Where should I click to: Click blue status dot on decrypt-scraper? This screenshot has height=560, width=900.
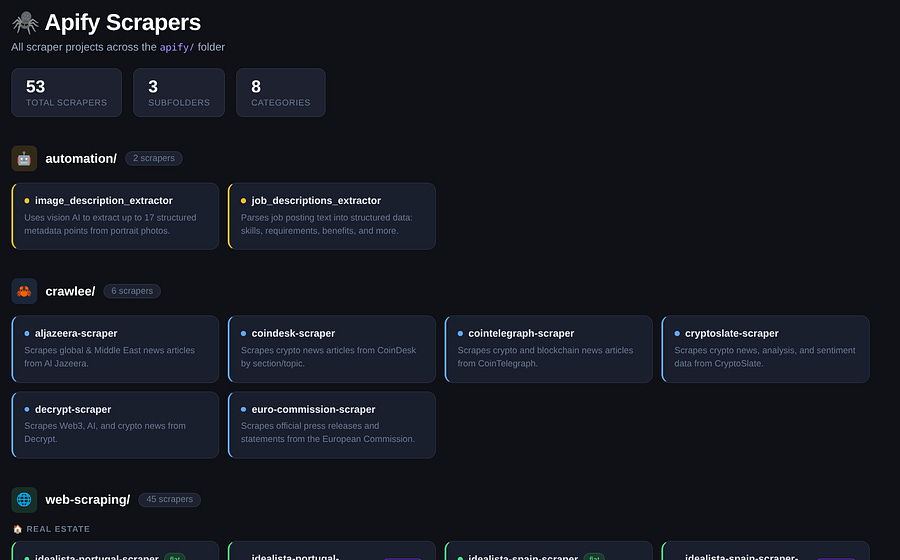click(x=27, y=410)
